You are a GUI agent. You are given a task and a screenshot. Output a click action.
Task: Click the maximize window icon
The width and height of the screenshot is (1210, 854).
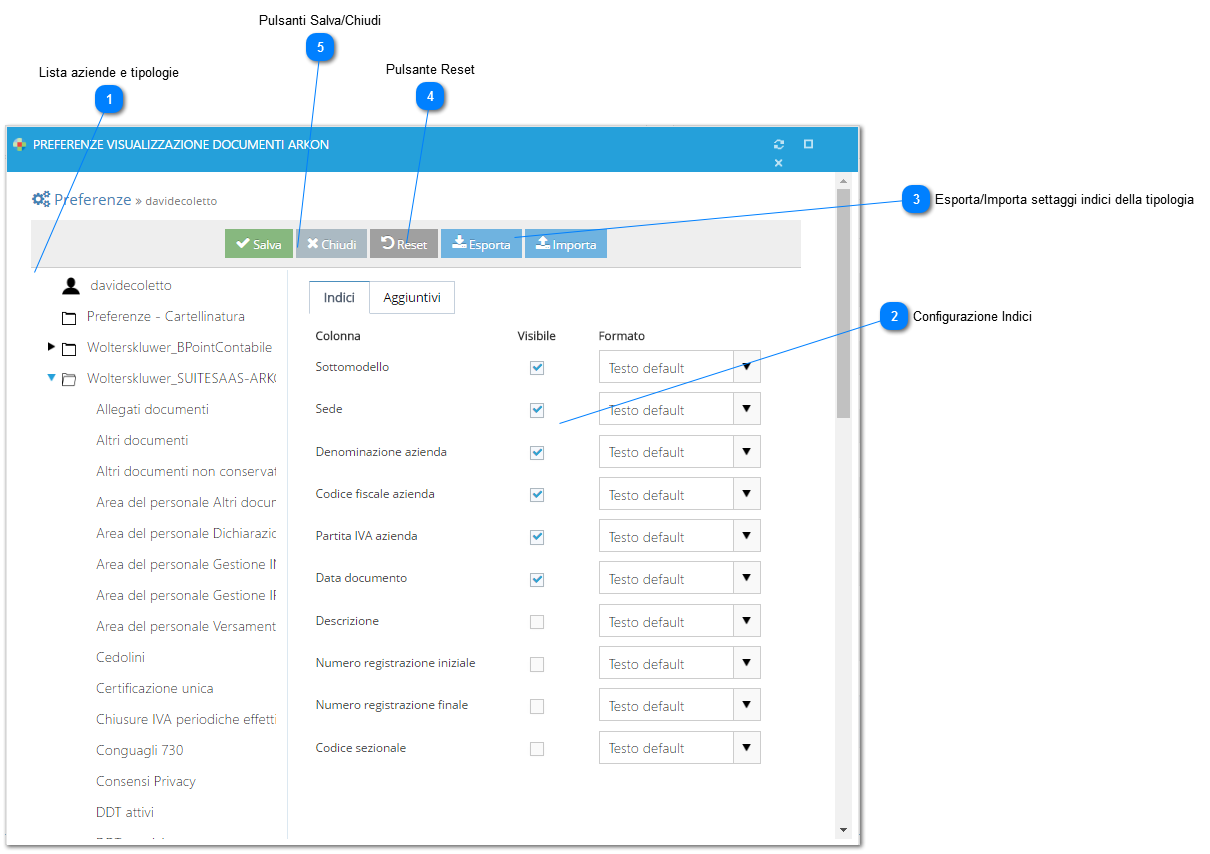click(808, 144)
